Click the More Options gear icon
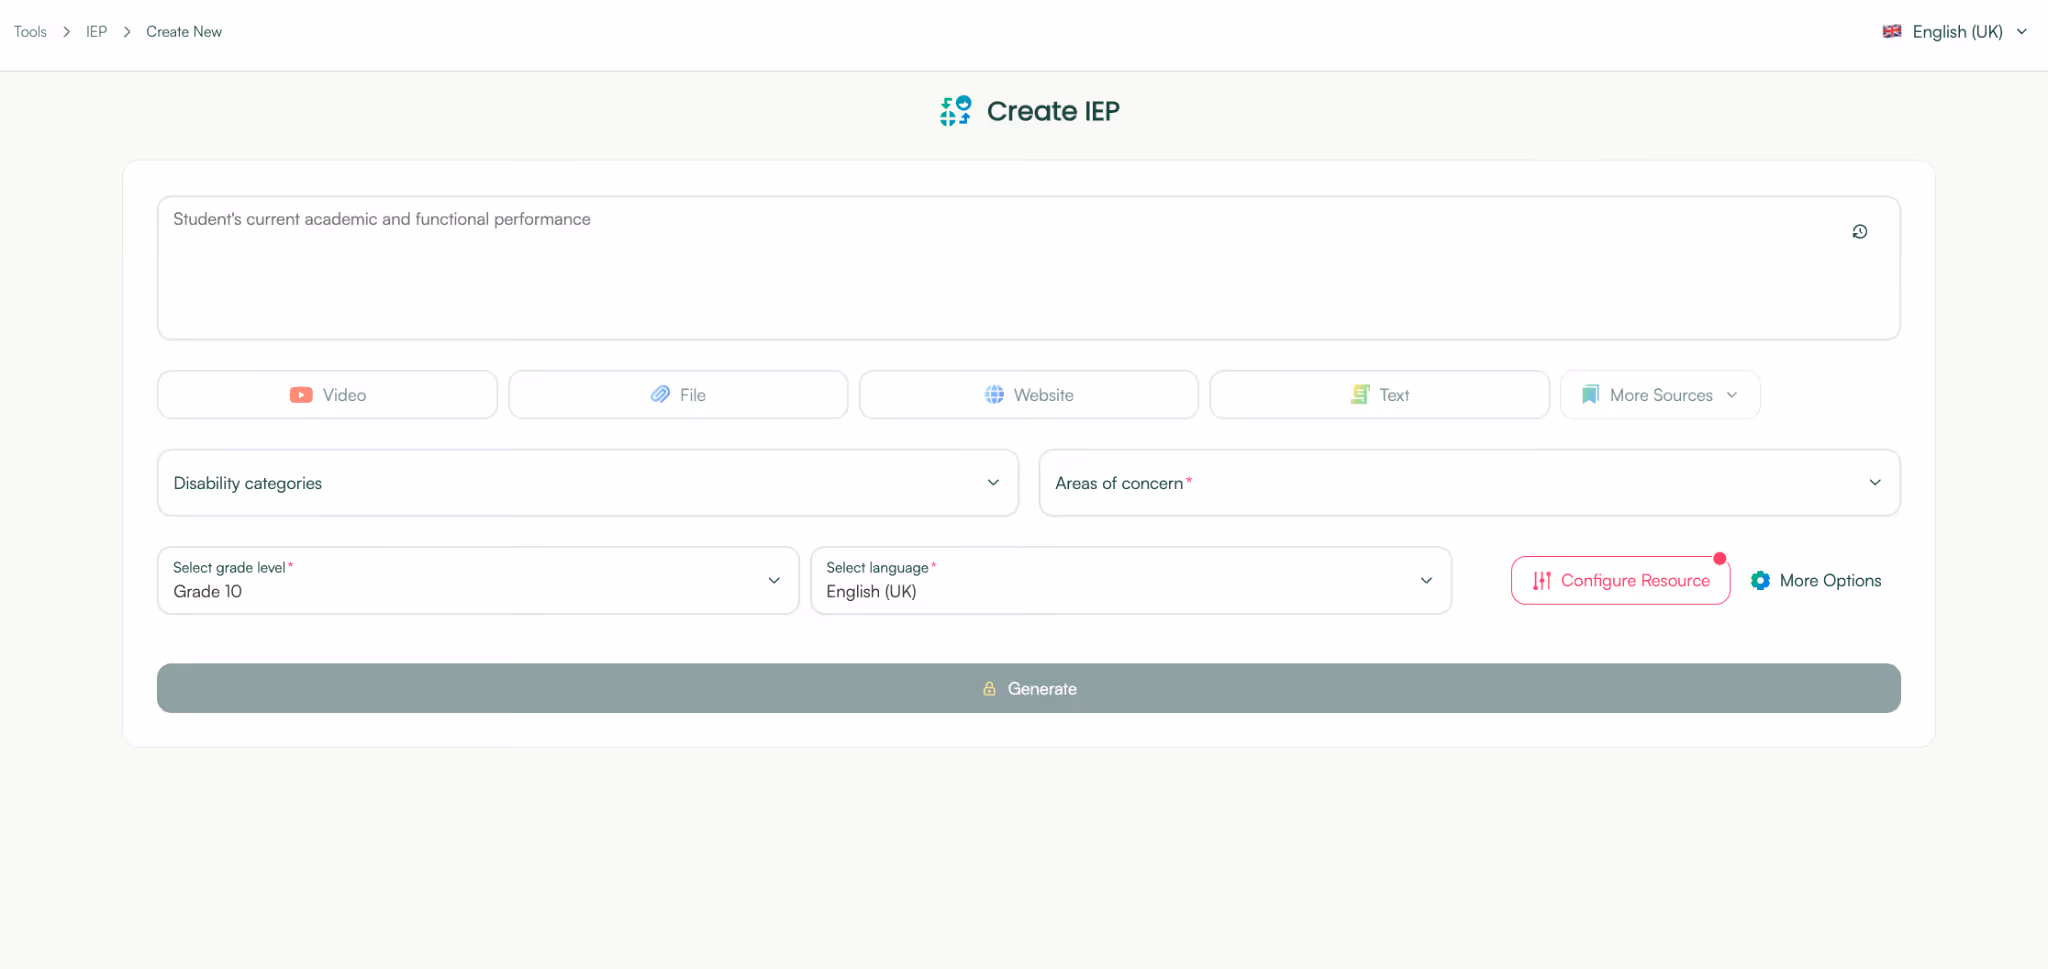The image size is (2048, 969). click(x=1760, y=580)
